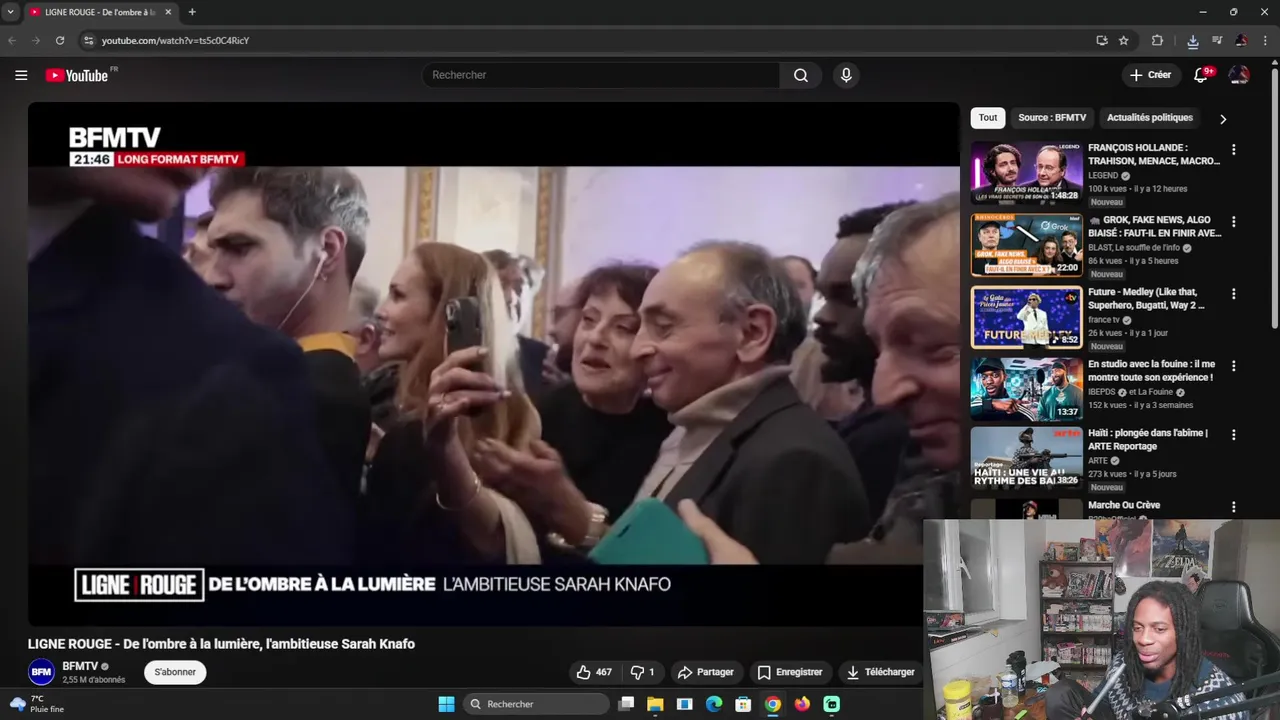Select the Source : BFMTV chip
The image size is (1280, 720).
[1052, 118]
